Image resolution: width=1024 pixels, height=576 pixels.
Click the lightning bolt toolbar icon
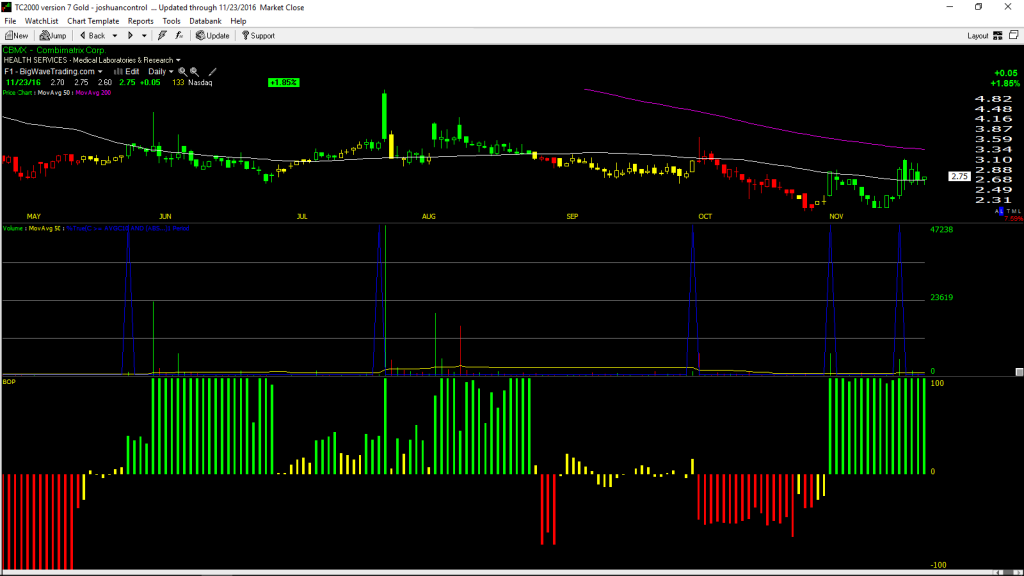coord(162,36)
